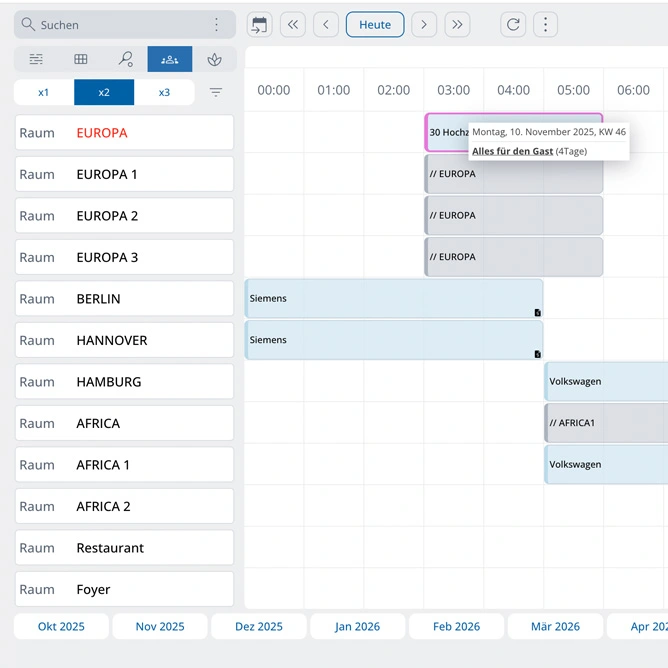Open the filter list icon below the view tabs

[216, 92]
